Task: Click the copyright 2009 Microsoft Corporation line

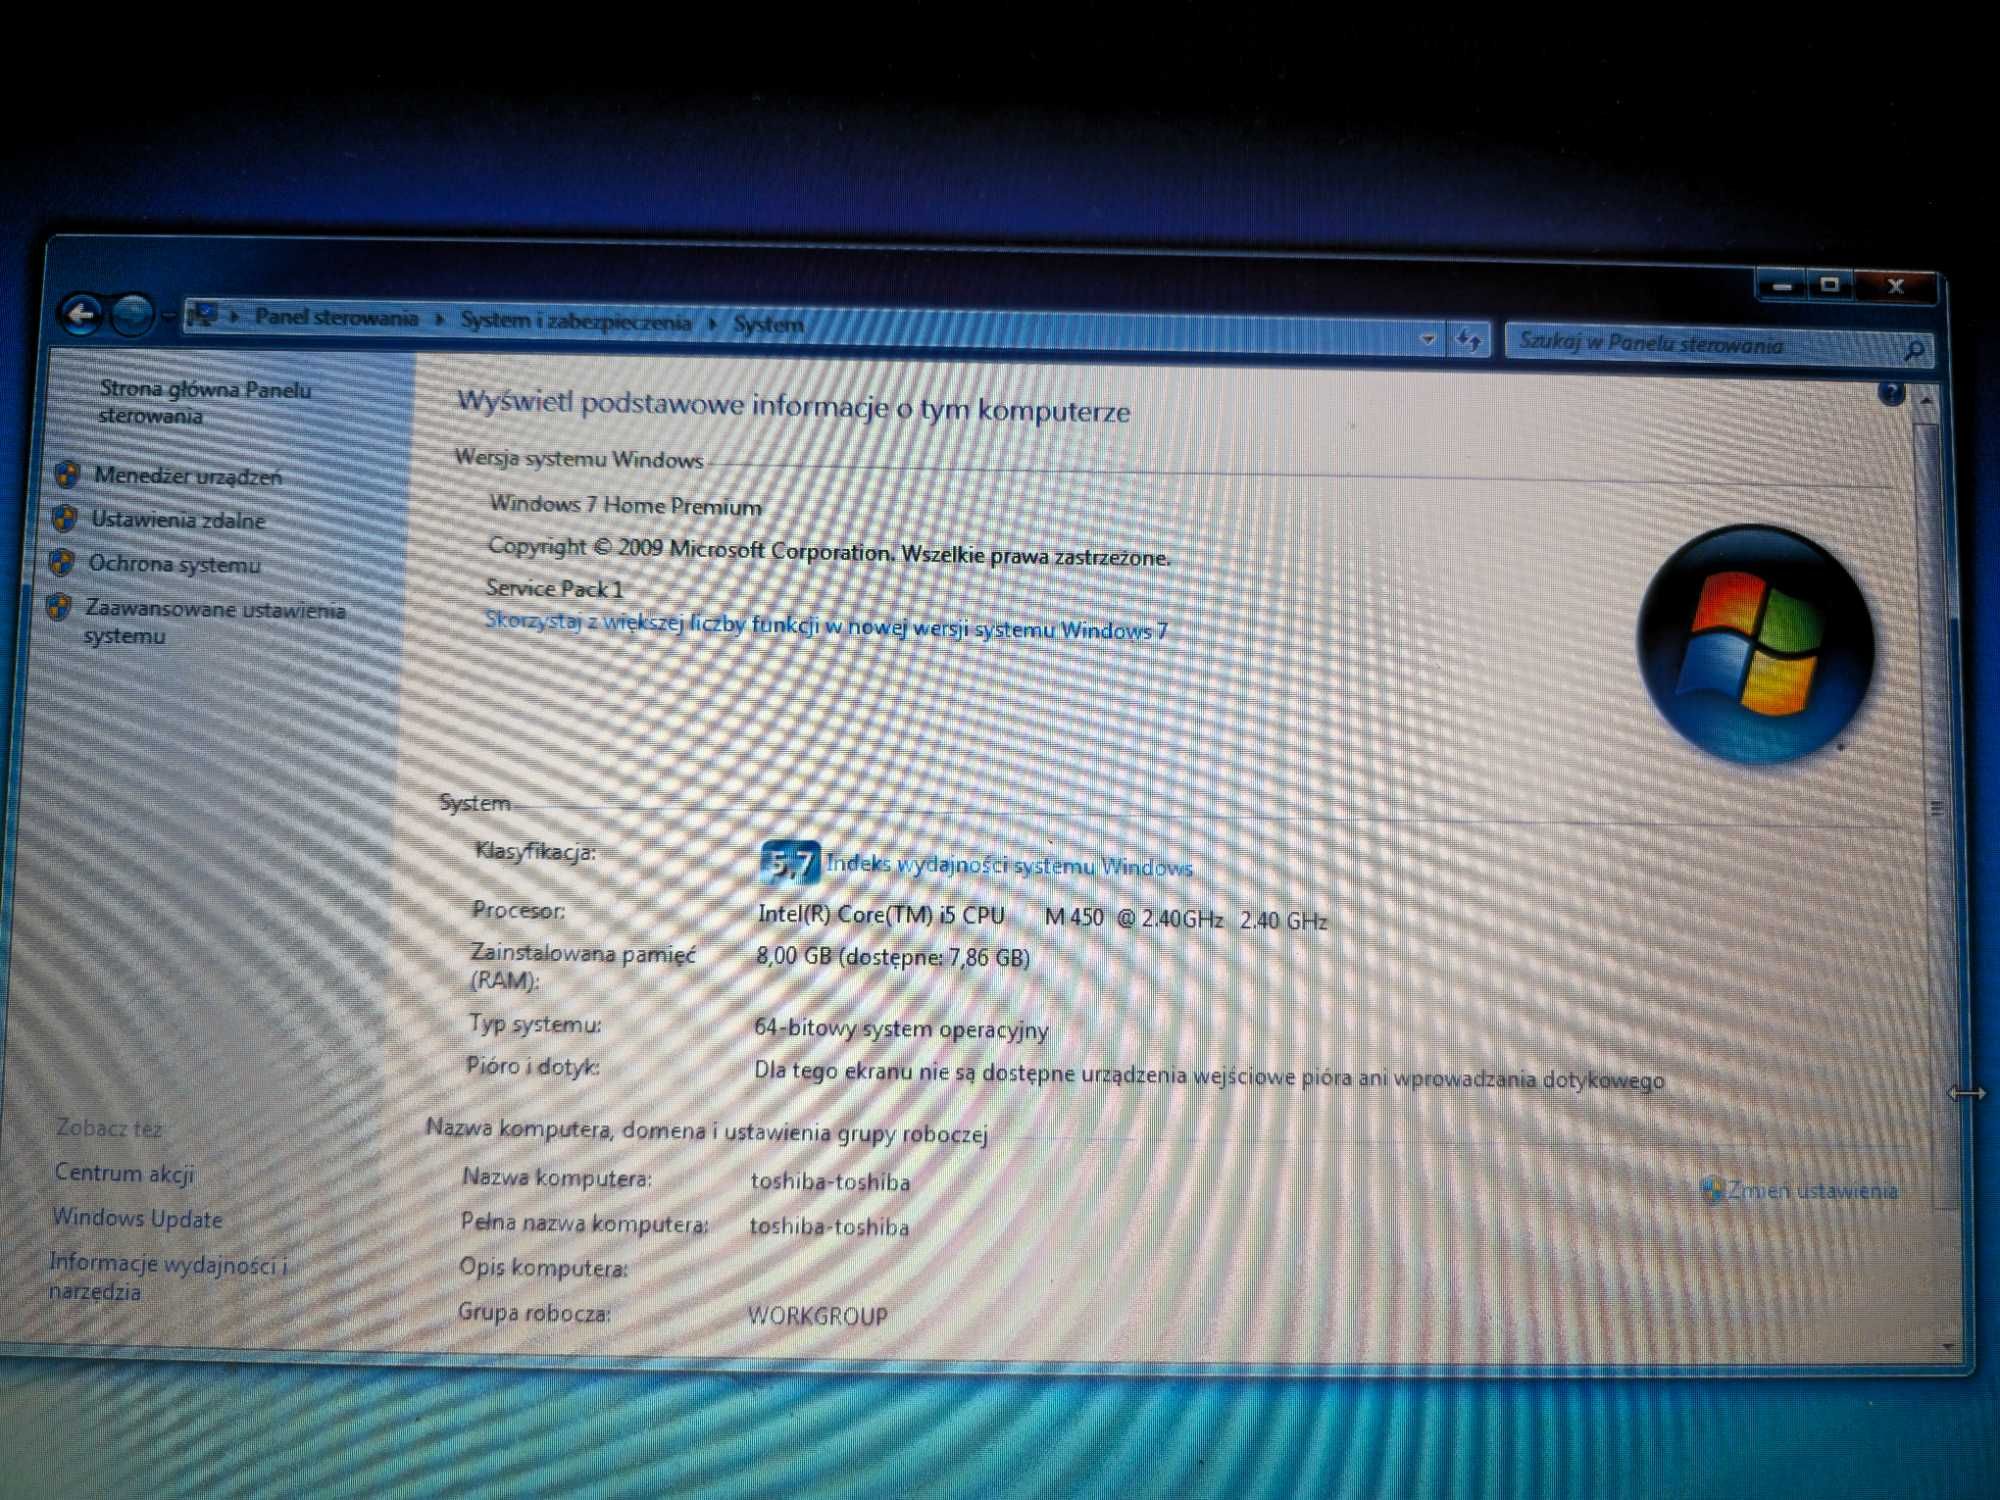Action: pos(829,552)
